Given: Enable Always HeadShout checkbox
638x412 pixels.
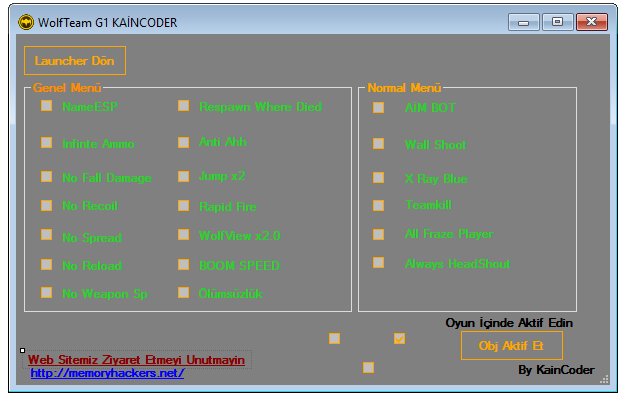Looking at the screenshot, I should pyautogui.click(x=378, y=263).
